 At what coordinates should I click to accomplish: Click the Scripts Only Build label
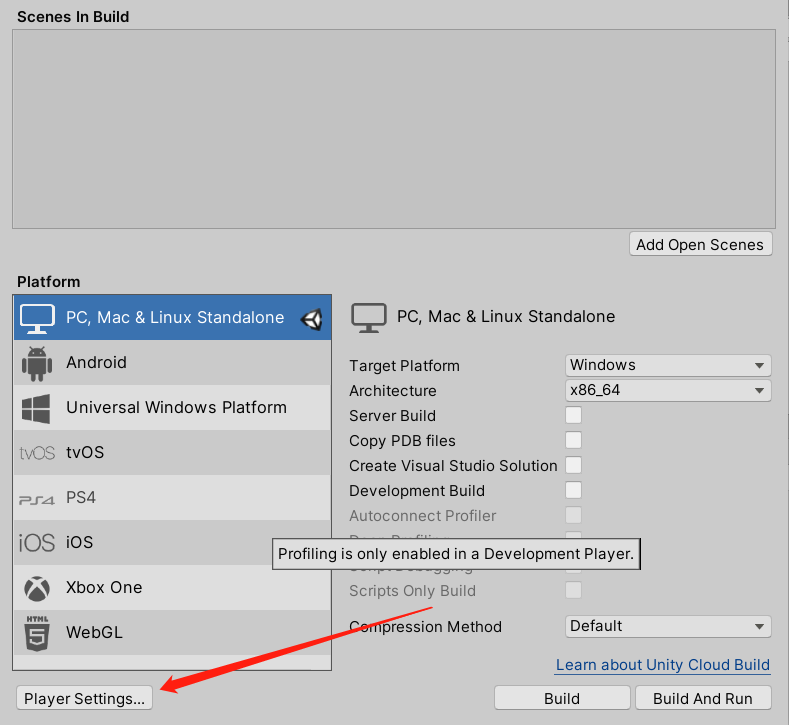(x=412, y=591)
